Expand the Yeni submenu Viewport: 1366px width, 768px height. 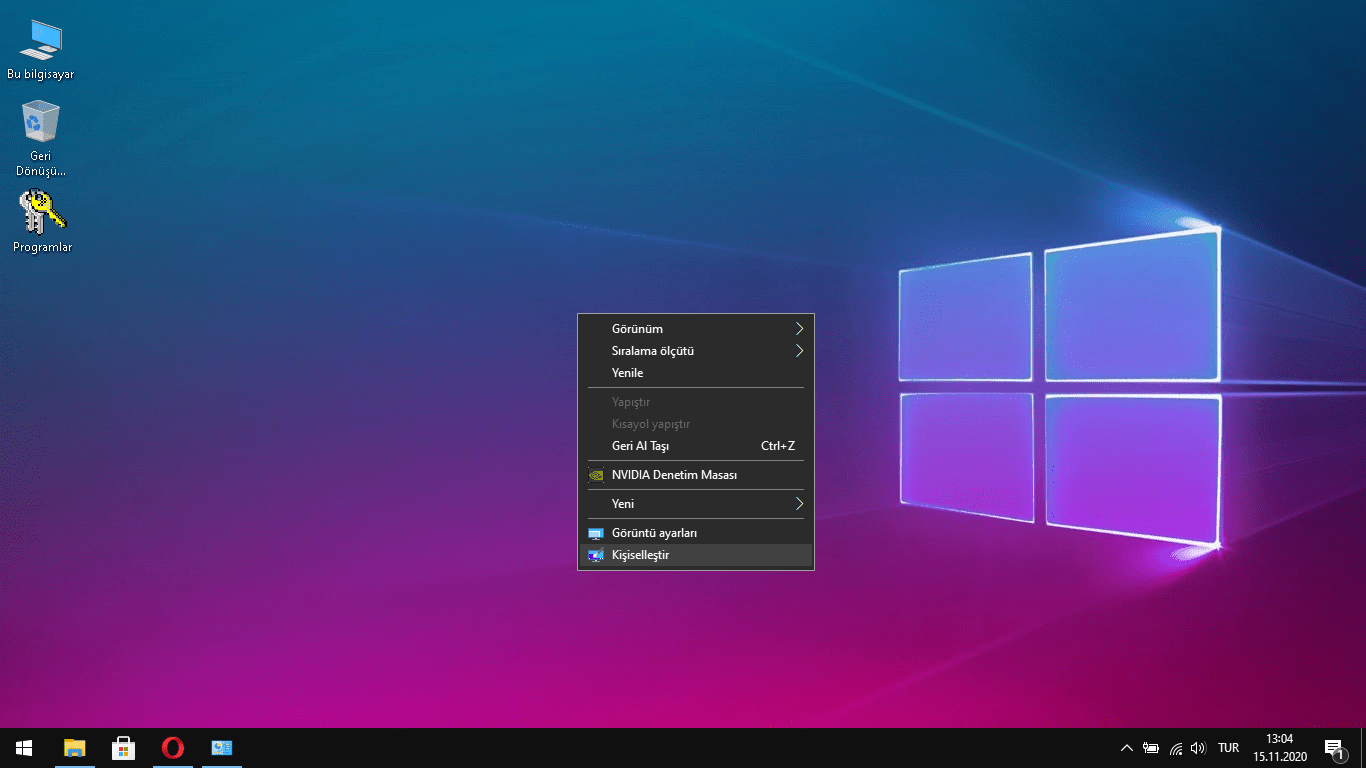coord(696,504)
